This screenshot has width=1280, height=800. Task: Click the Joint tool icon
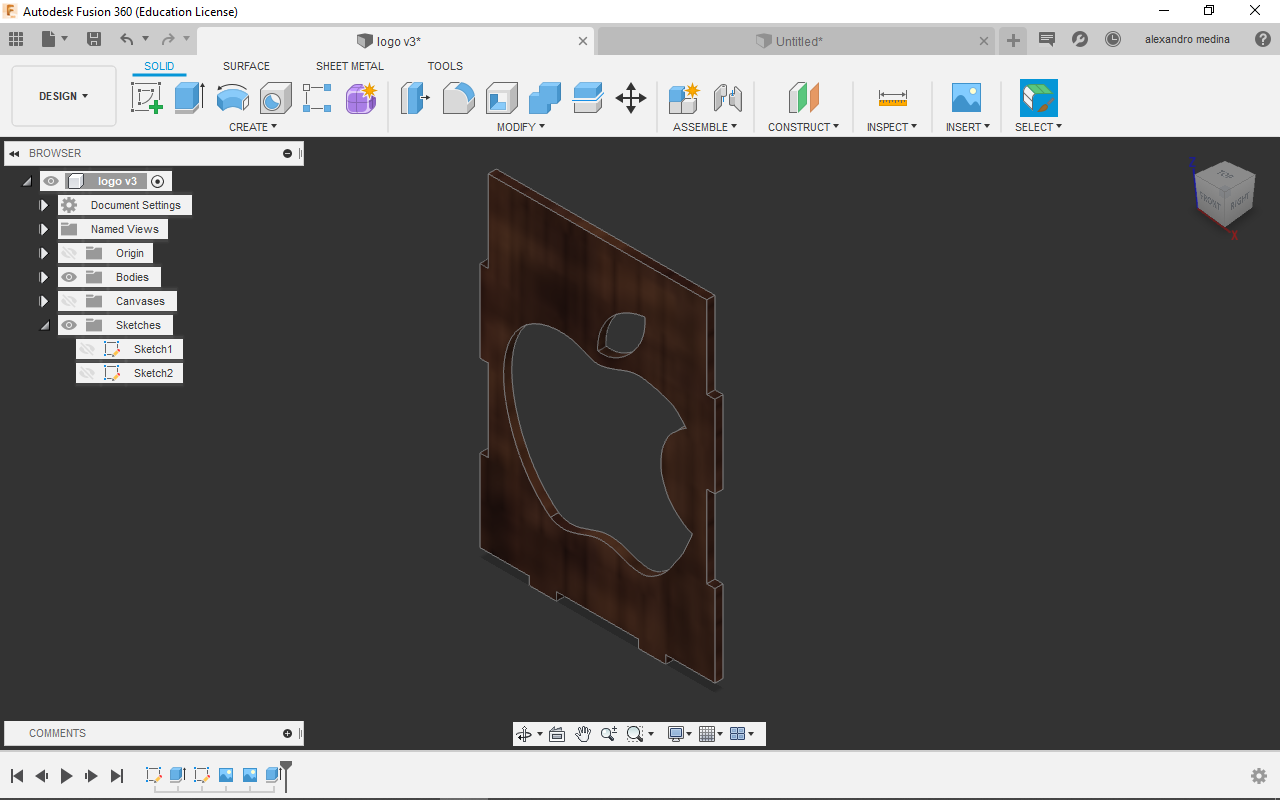tap(728, 98)
